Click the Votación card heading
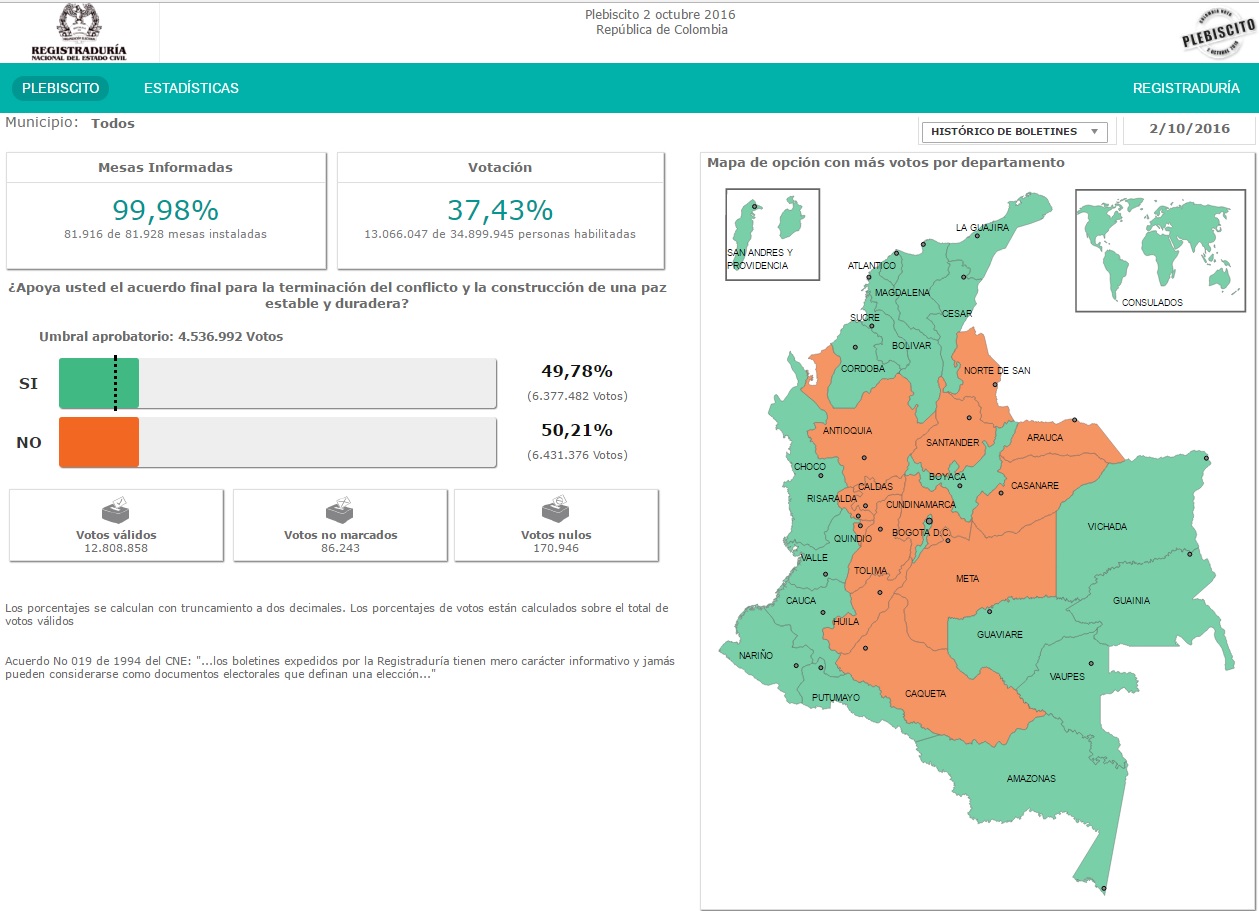Image resolution: width=1259 pixels, height=911 pixels. [500, 168]
